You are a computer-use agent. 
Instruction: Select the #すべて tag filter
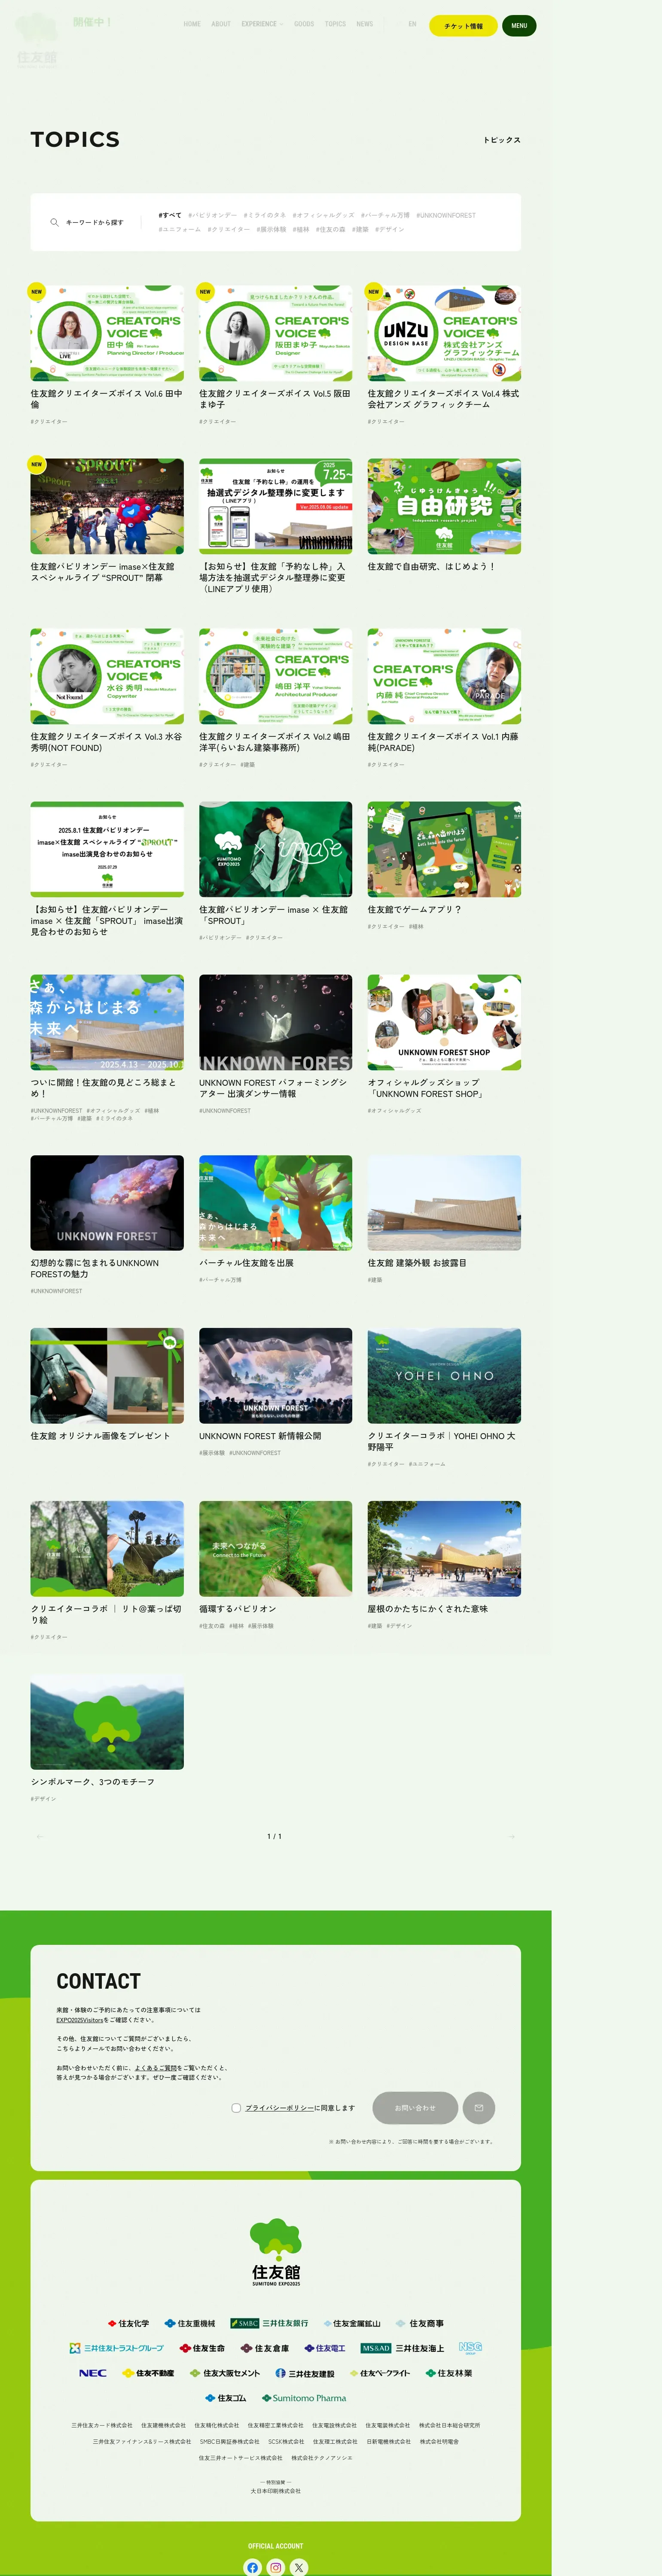[170, 215]
